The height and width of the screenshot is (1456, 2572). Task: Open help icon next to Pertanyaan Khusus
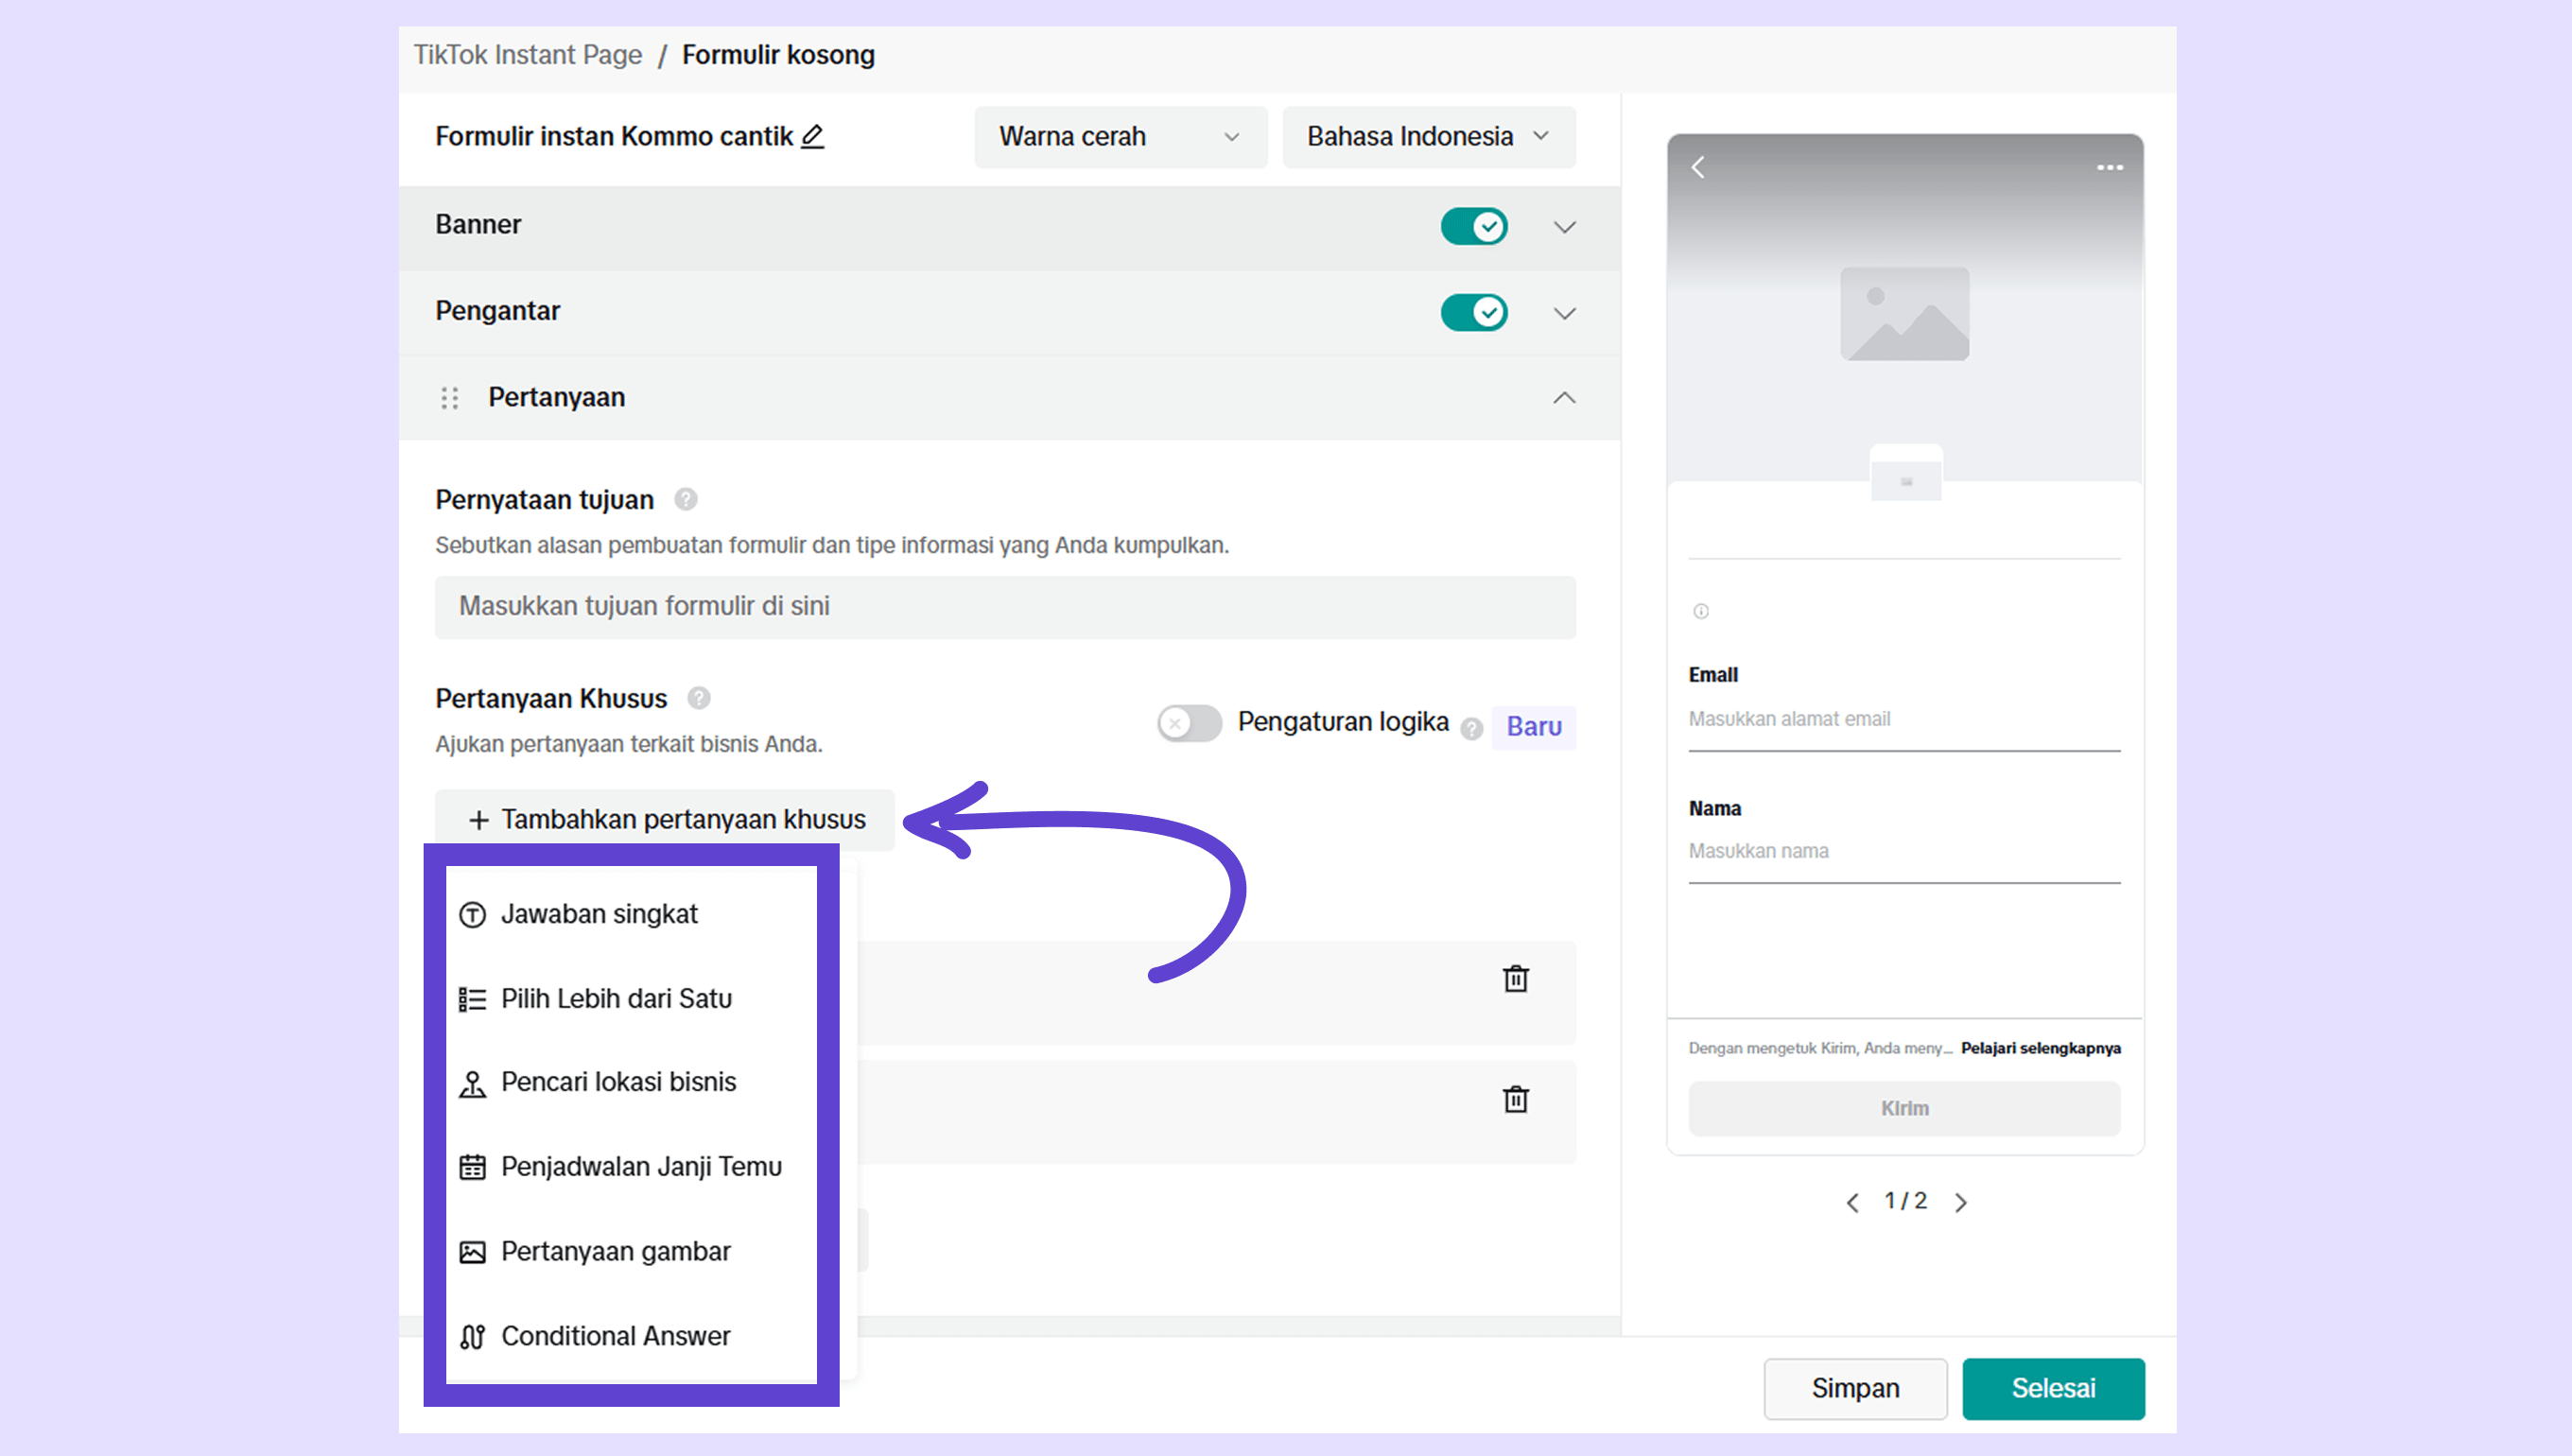tap(699, 698)
